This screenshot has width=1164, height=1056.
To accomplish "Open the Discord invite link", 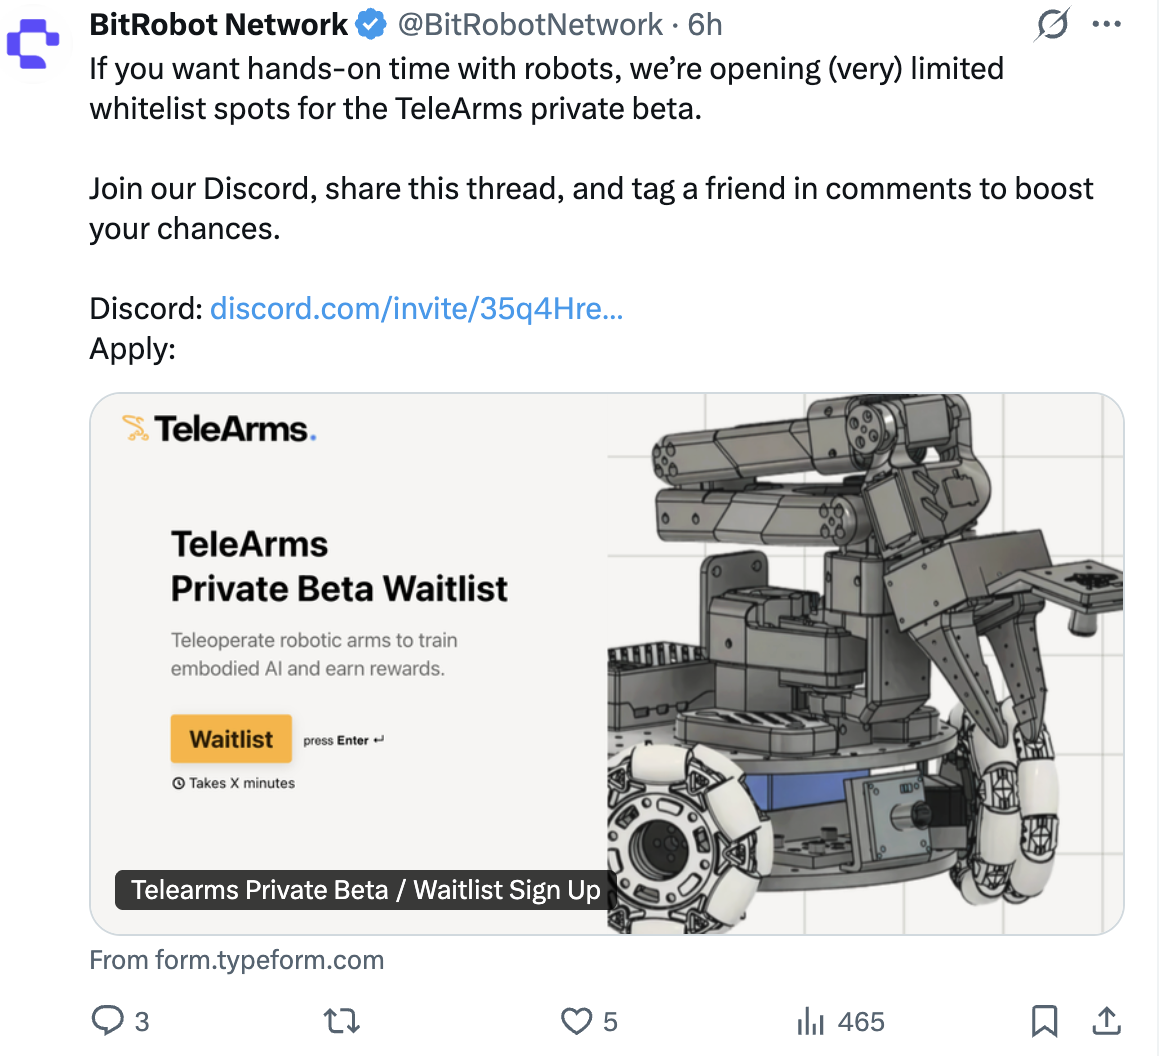I will 416,308.
